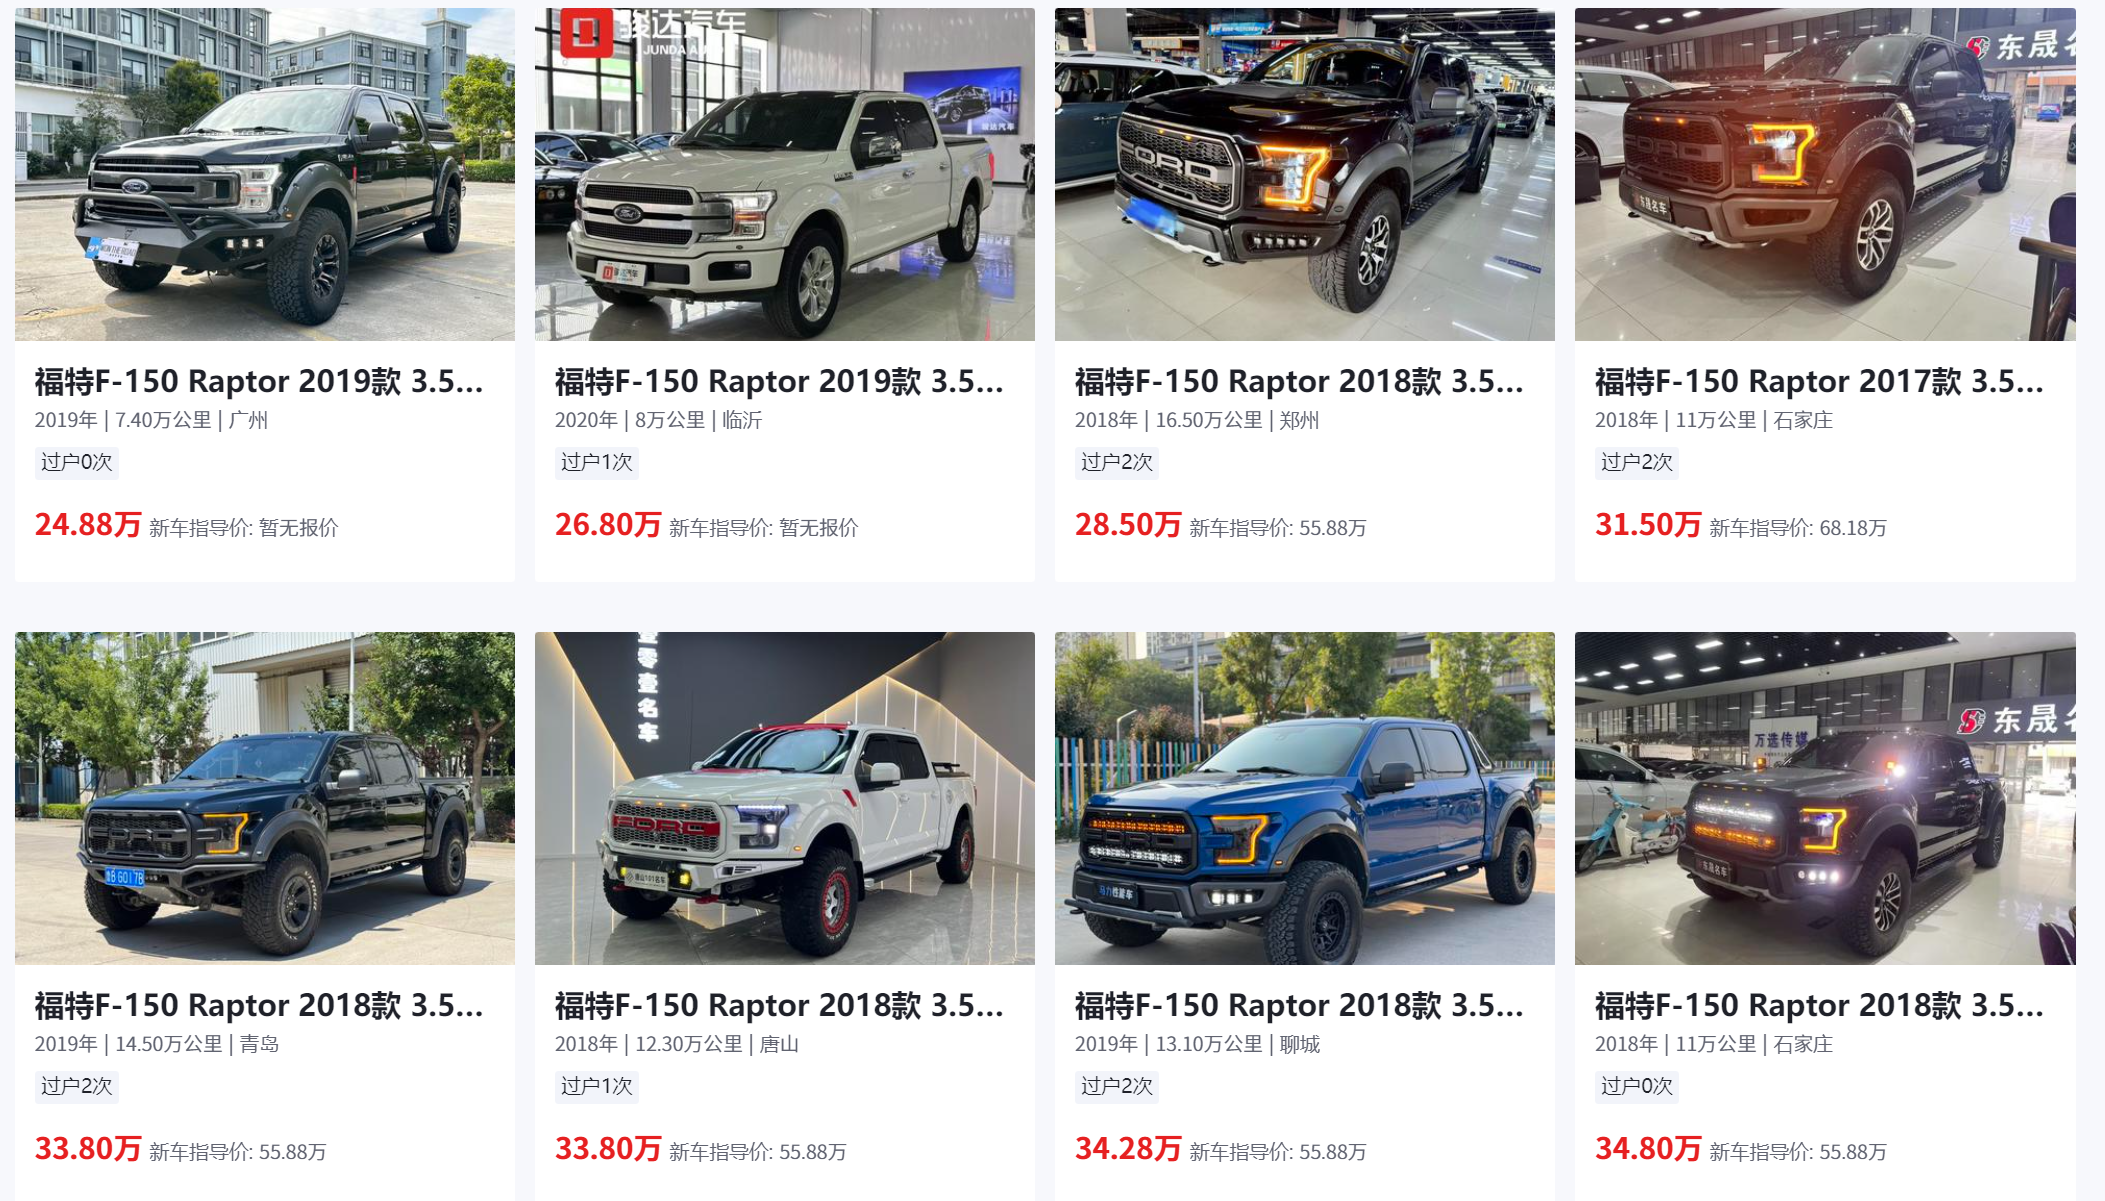Click the Zhengzhou 2018款 Raptor title

(1299, 381)
